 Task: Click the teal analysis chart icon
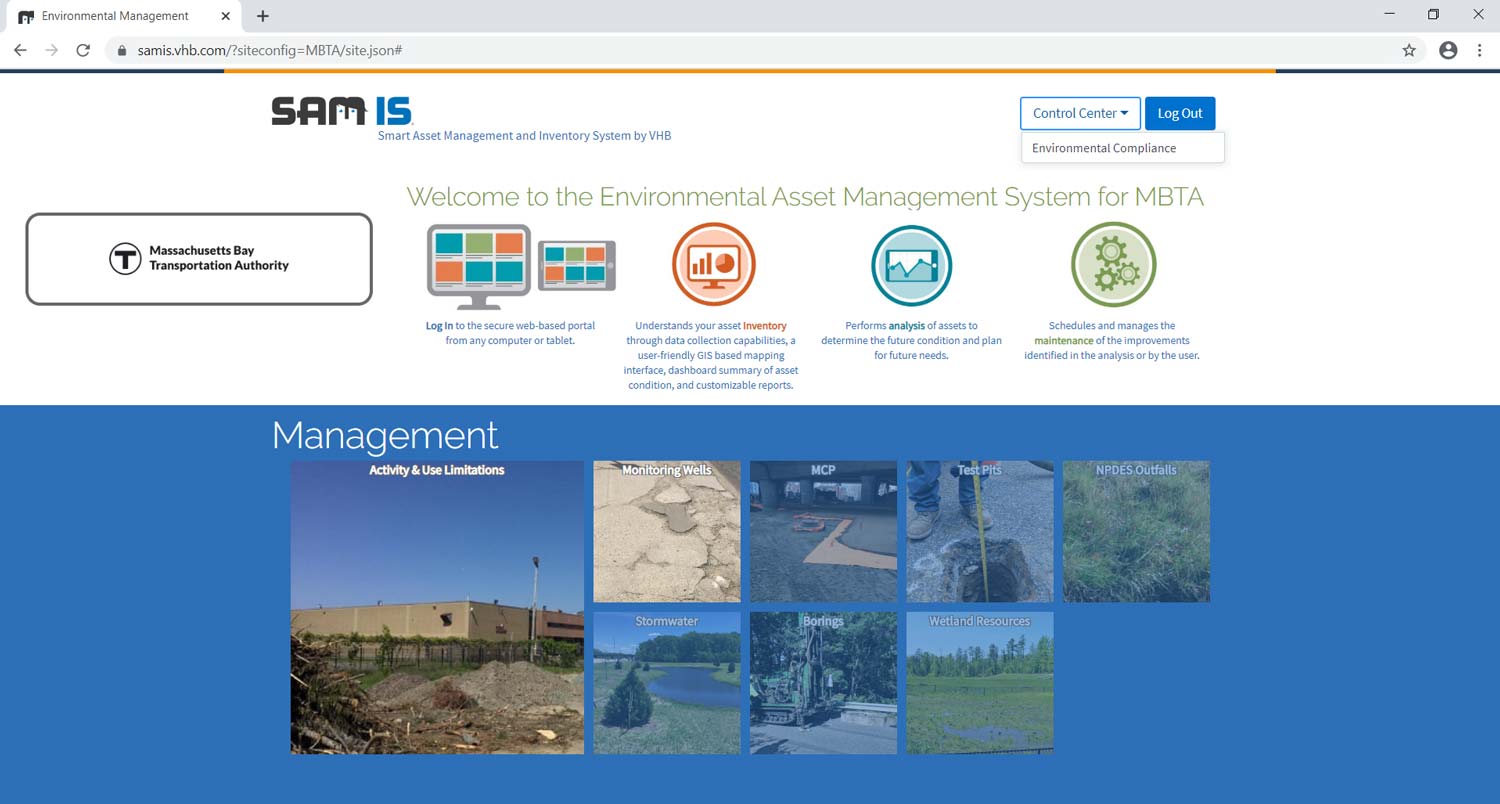(x=911, y=265)
